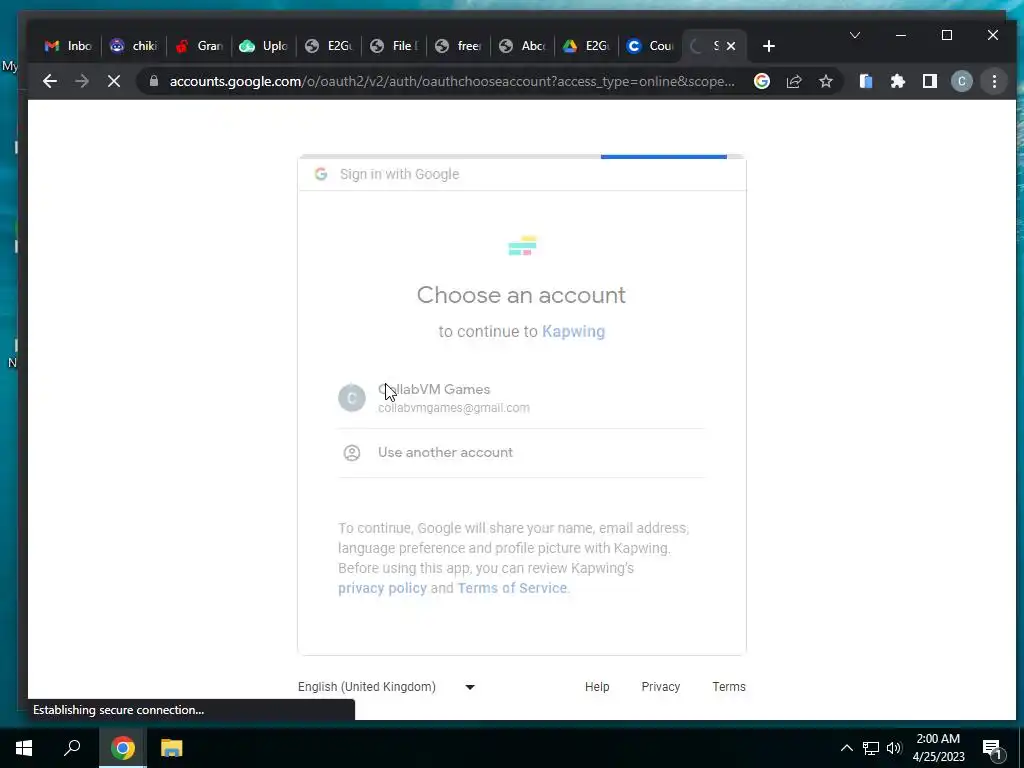Click the address bar URL
The image size is (1024, 768).
pyautogui.click(x=452, y=81)
